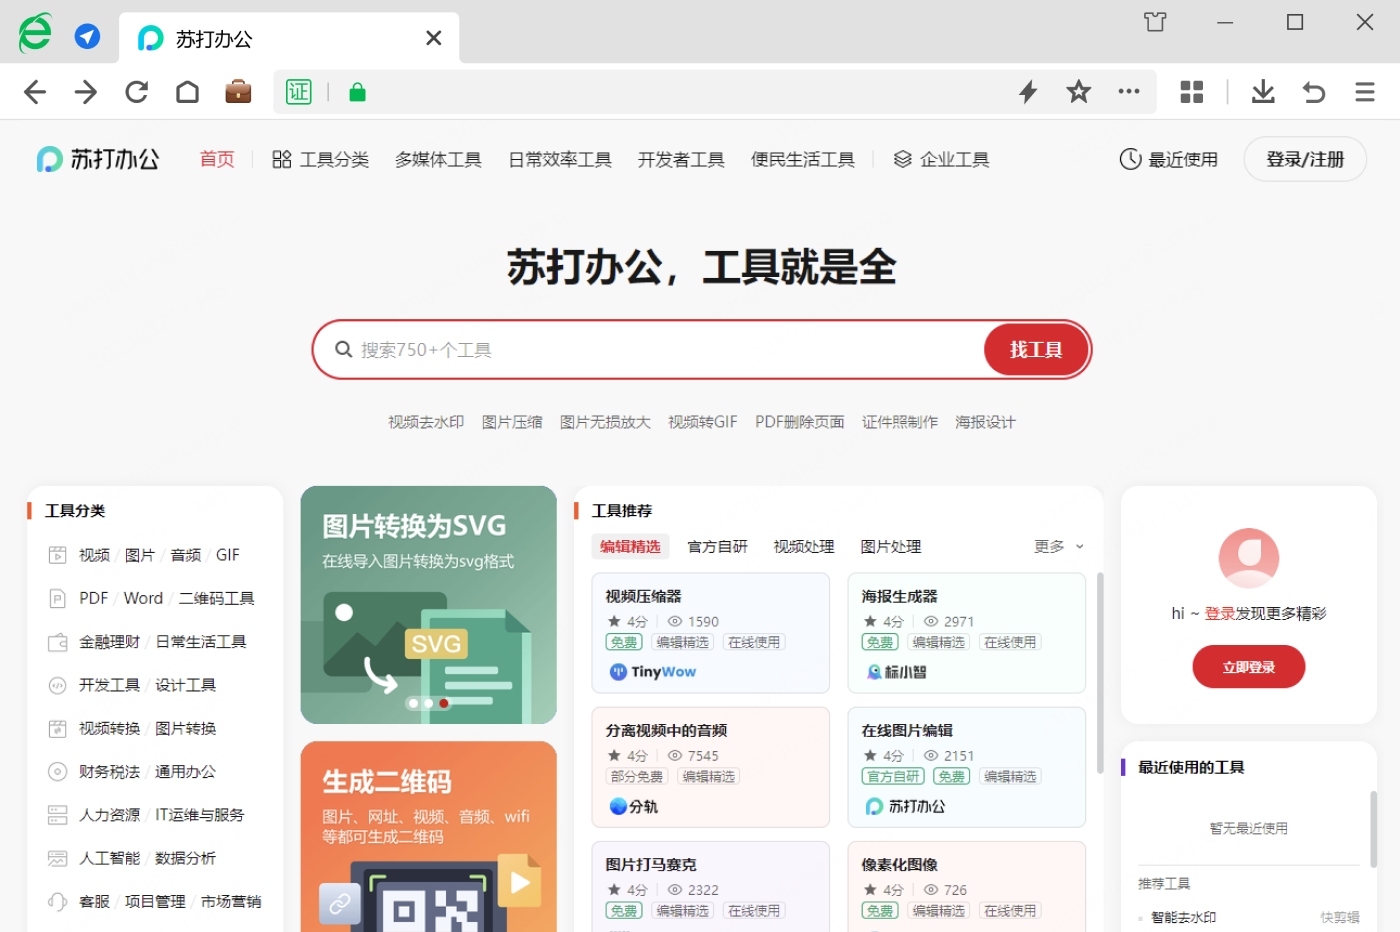Open the 图片打马赛克 tool card
1400x932 pixels.
point(710,886)
